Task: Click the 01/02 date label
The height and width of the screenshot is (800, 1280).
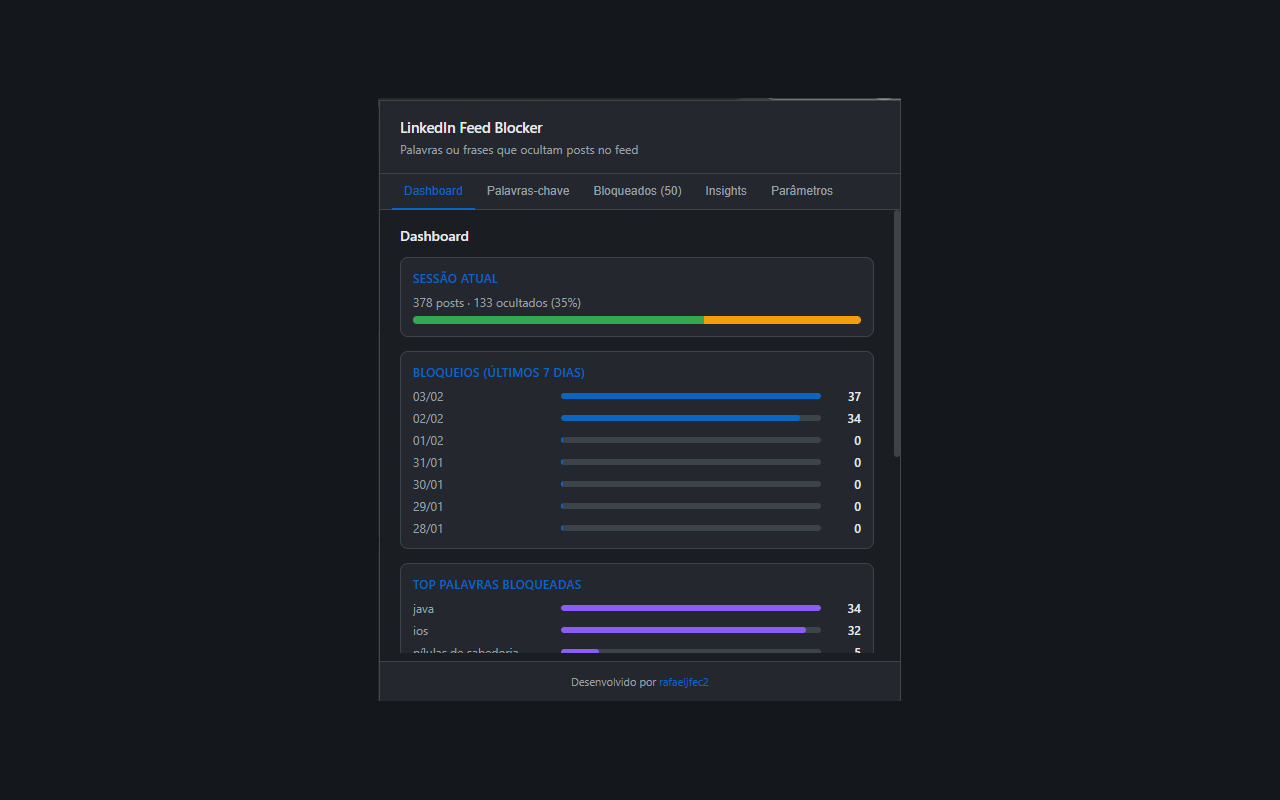Action: point(428,441)
